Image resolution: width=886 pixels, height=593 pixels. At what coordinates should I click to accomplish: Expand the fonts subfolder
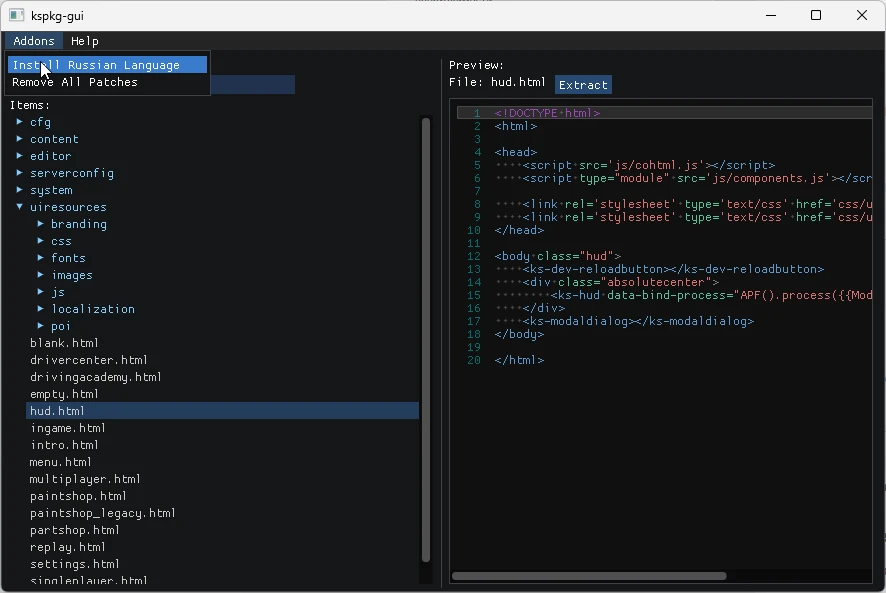click(68, 258)
